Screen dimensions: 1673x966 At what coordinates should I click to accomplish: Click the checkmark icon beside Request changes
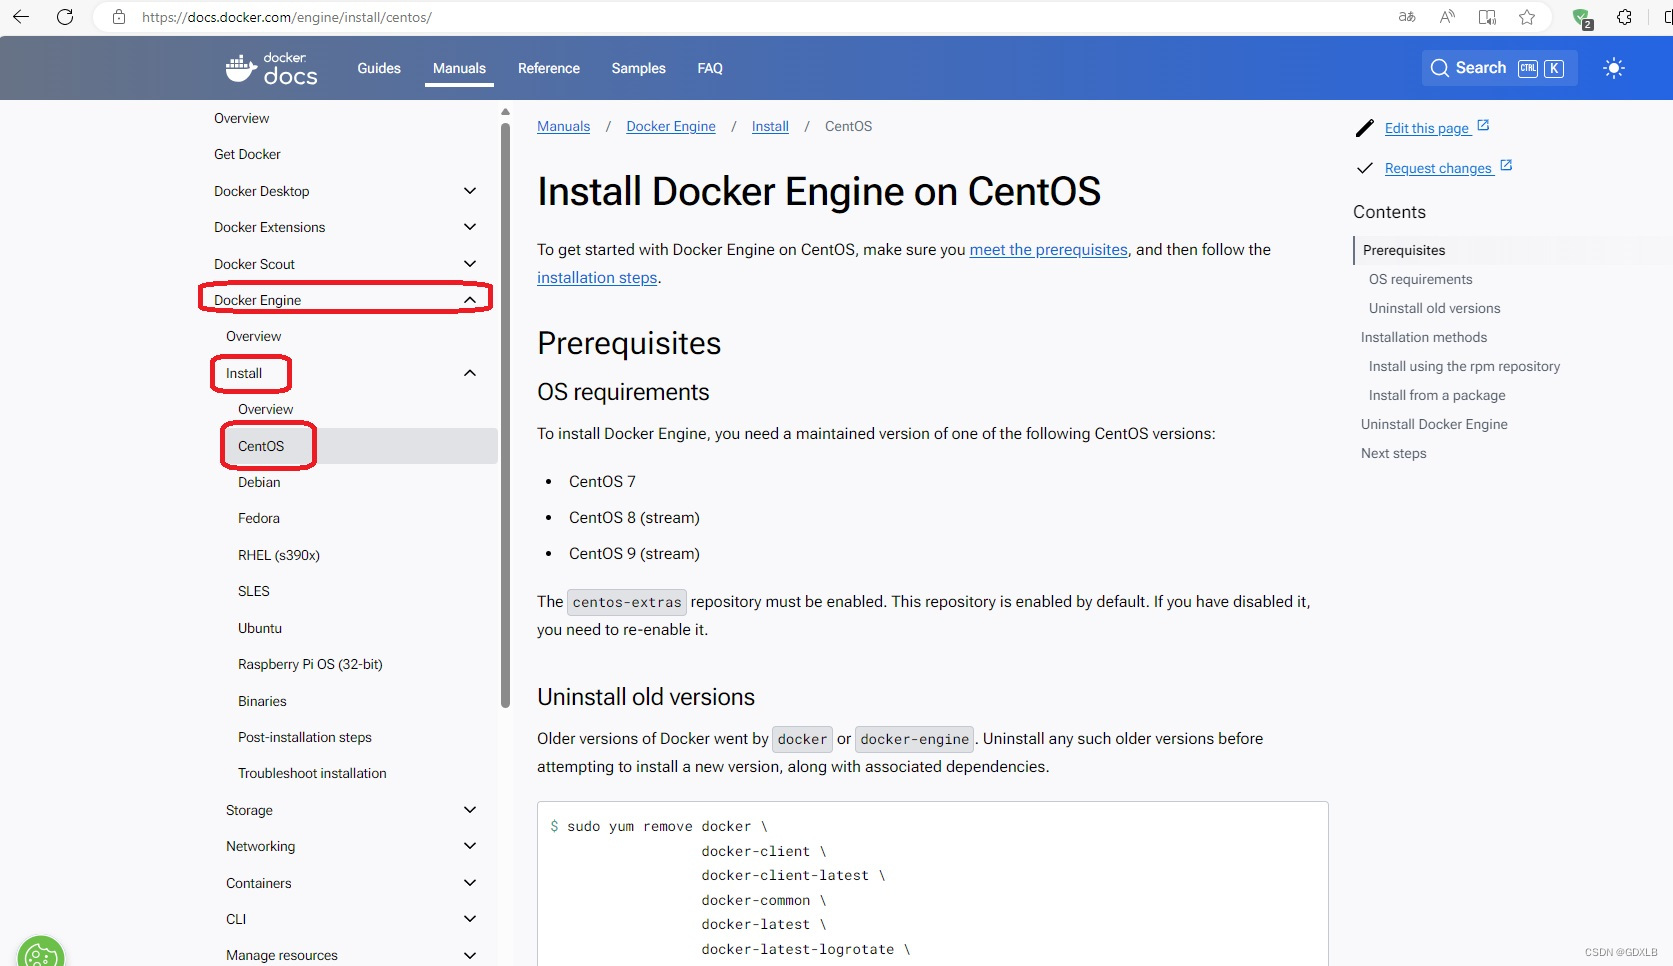[1365, 168]
